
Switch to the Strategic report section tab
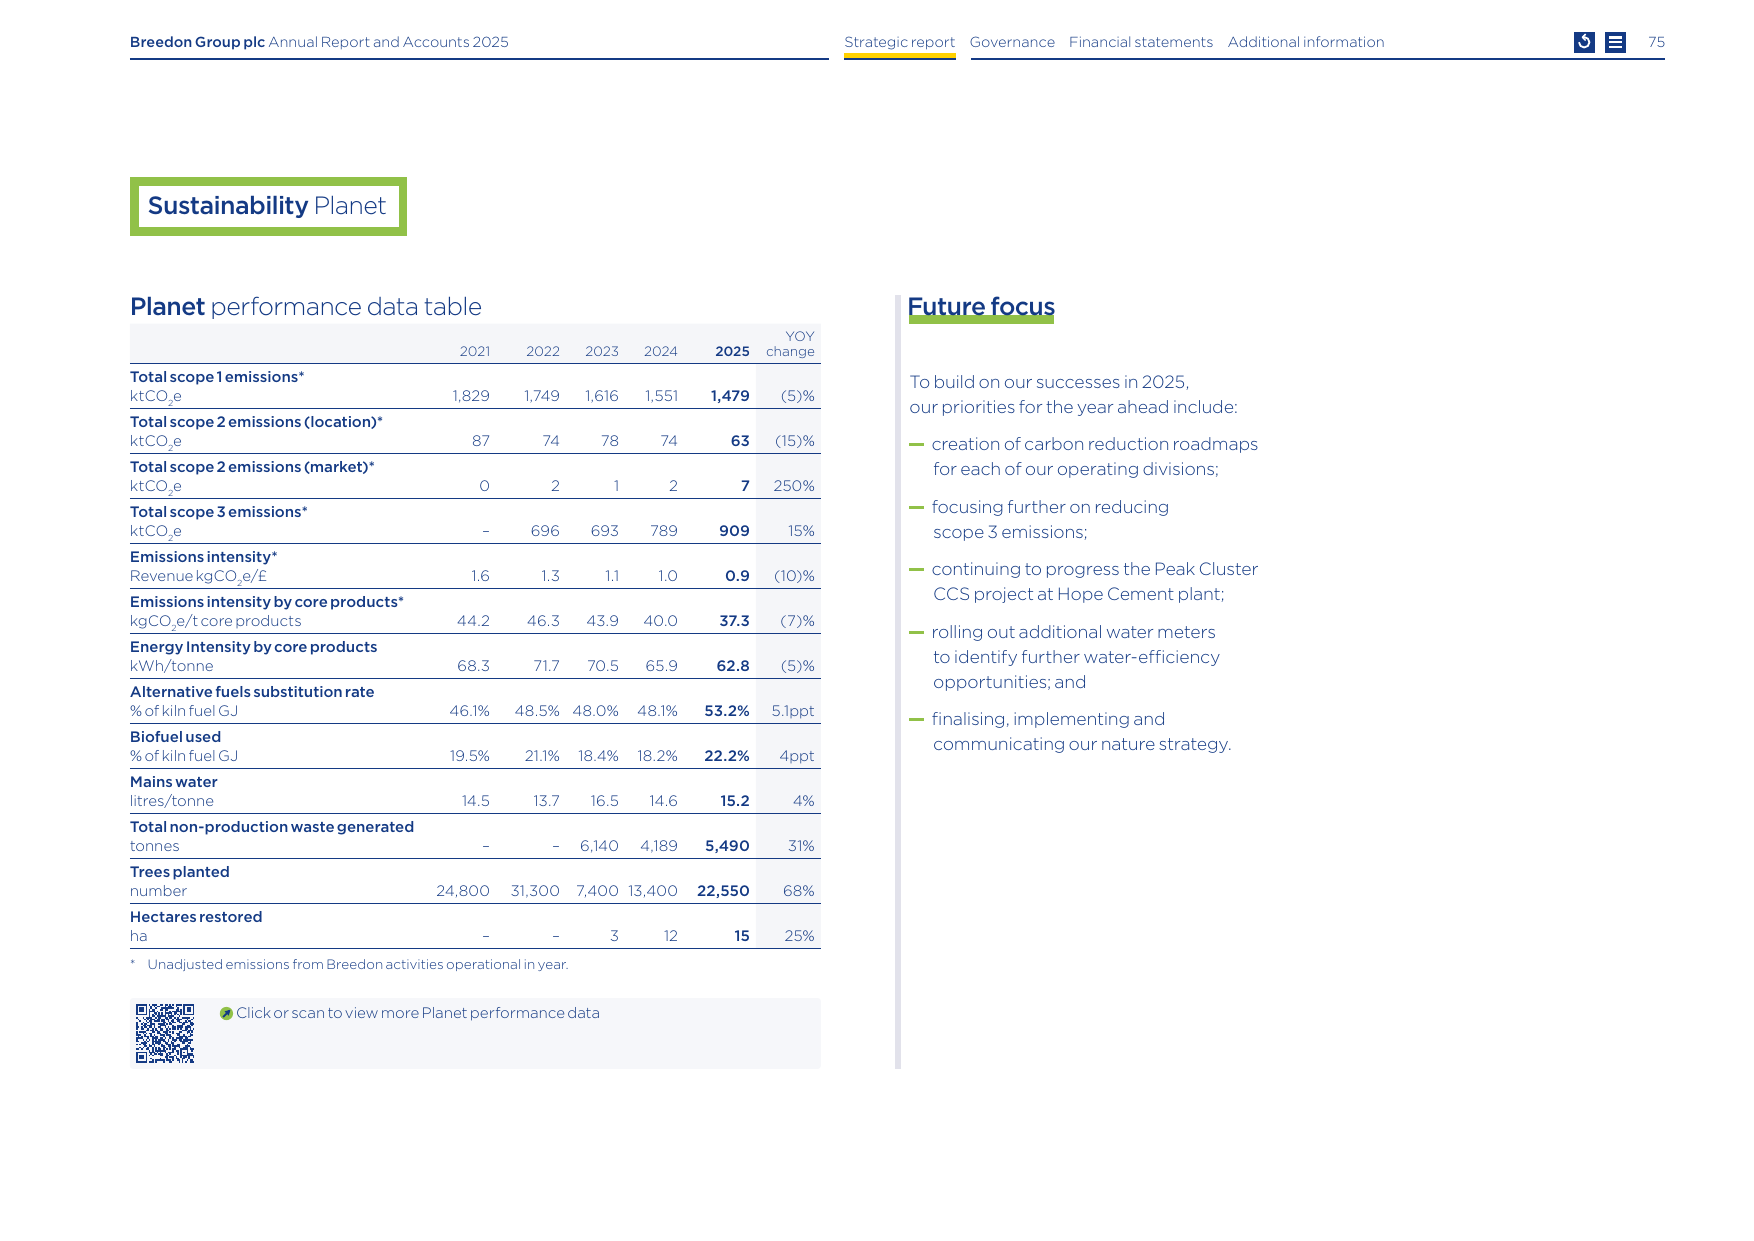(899, 42)
